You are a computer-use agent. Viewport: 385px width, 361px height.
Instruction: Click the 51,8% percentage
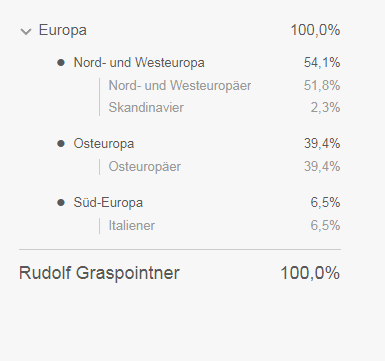pyautogui.click(x=322, y=85)
